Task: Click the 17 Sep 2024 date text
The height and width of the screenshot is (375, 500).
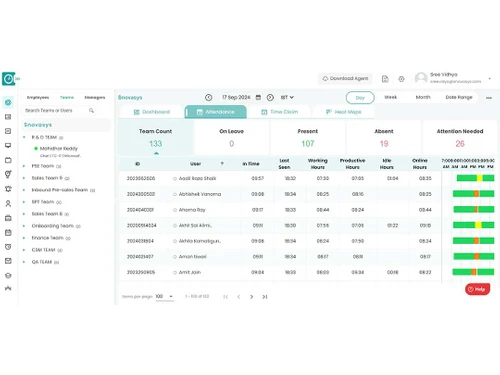Action: 236,97
